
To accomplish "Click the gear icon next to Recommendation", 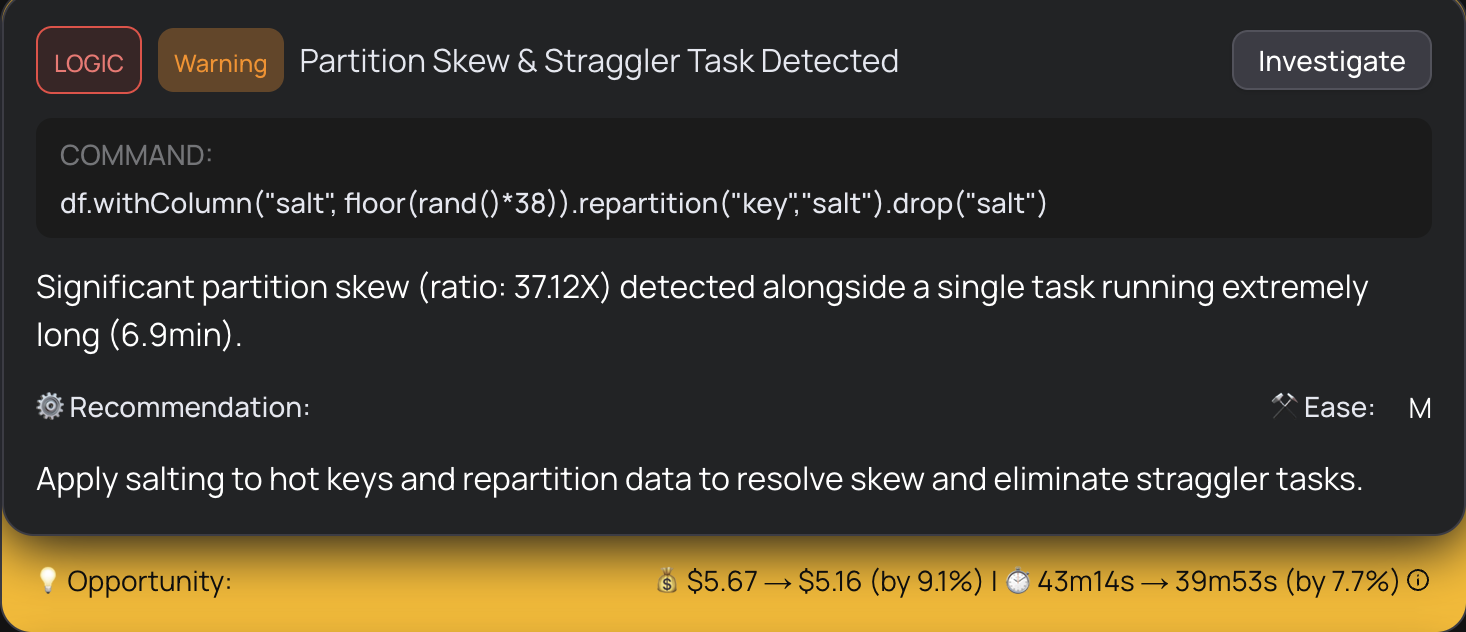I will click(x=48, y=406).
